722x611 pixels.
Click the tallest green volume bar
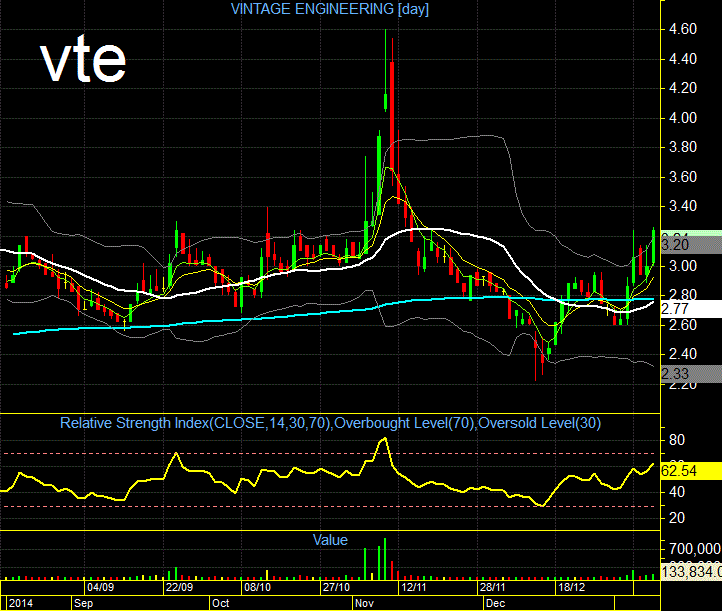[x=385, y=559]
